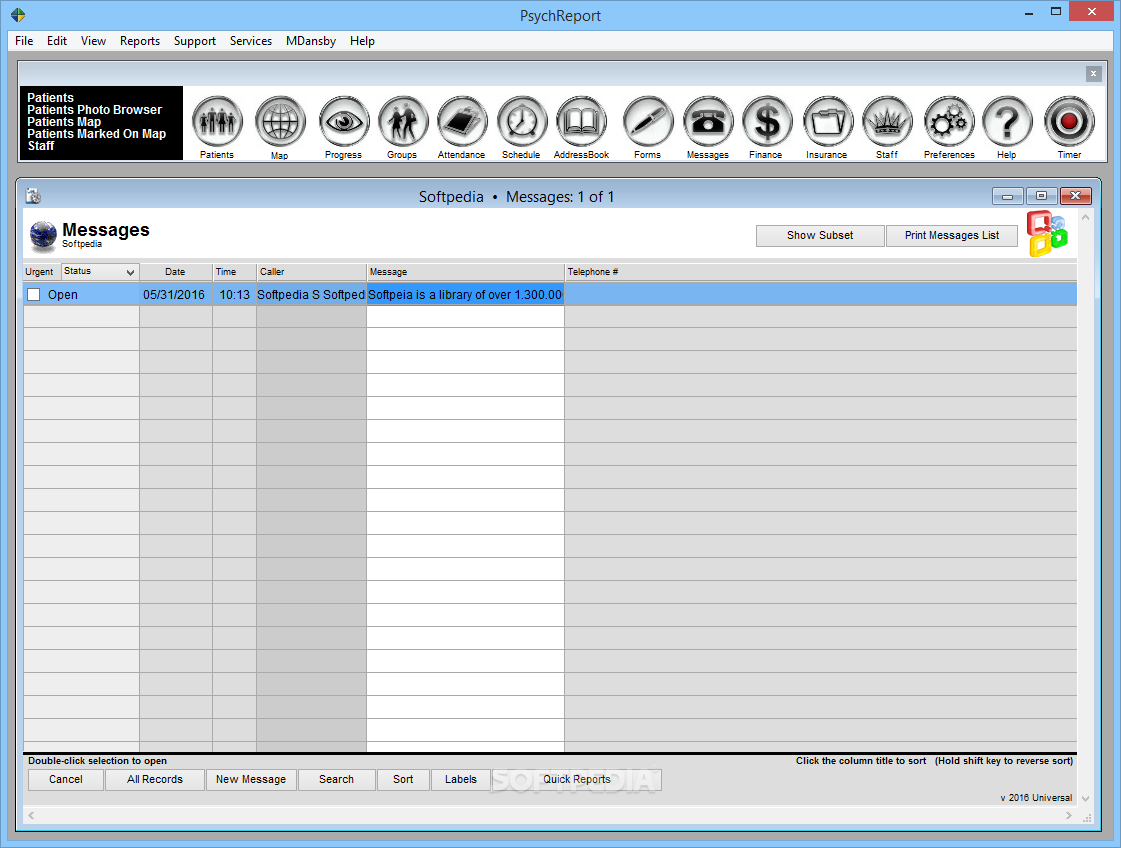Open the MDansby menu
Screen dimensions: 1121x848
(x=310, y=41)
